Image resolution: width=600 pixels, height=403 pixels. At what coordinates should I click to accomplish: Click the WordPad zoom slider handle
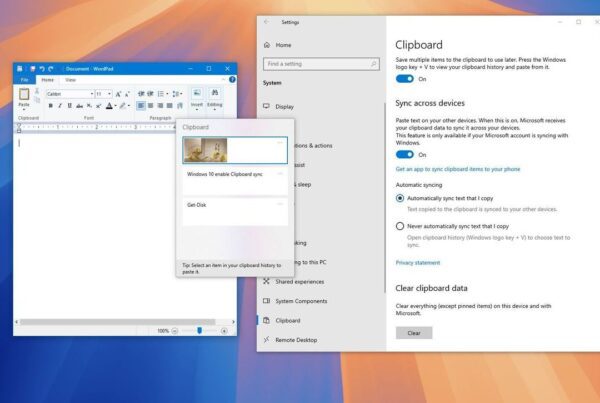point(199,330)
